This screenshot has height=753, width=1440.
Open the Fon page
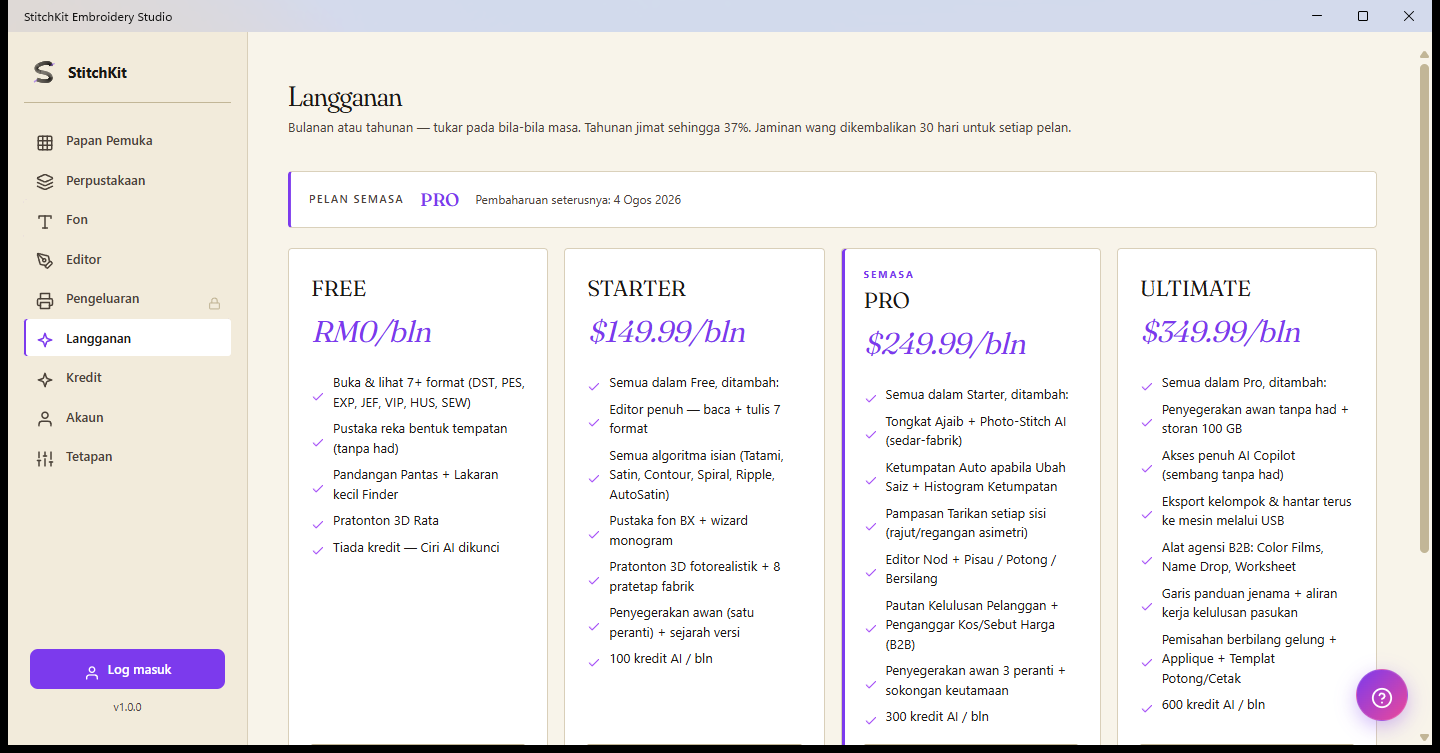tap(128, 220)
